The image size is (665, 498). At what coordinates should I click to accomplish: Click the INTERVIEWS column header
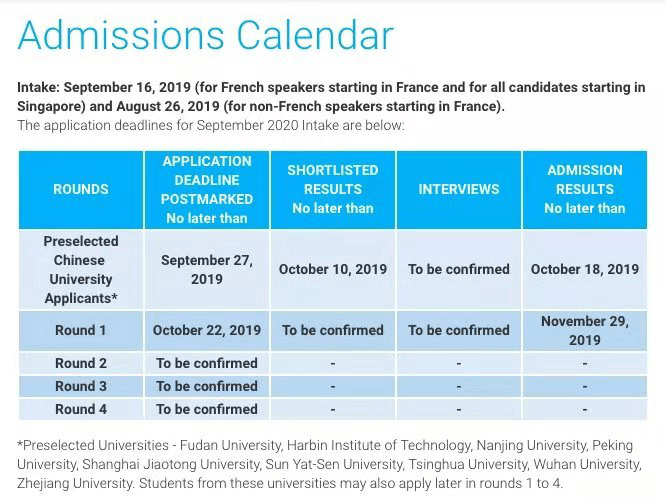coord(459,189)
